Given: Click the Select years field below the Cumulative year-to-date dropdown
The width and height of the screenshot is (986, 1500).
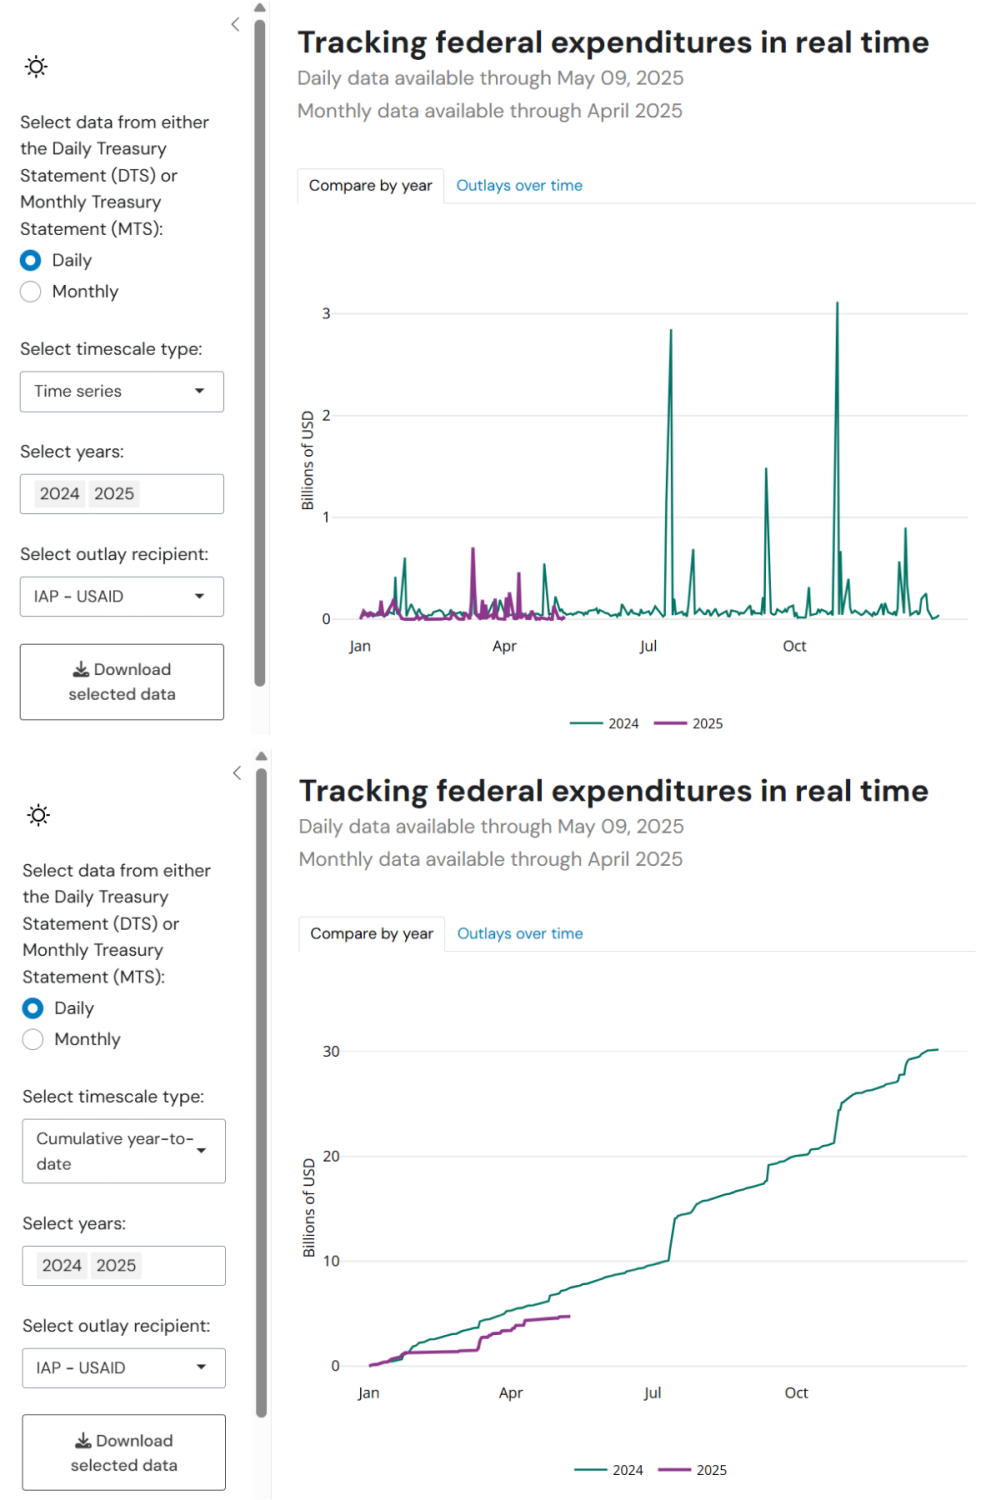Looking at the screenshot, I should coord(180,1266).
